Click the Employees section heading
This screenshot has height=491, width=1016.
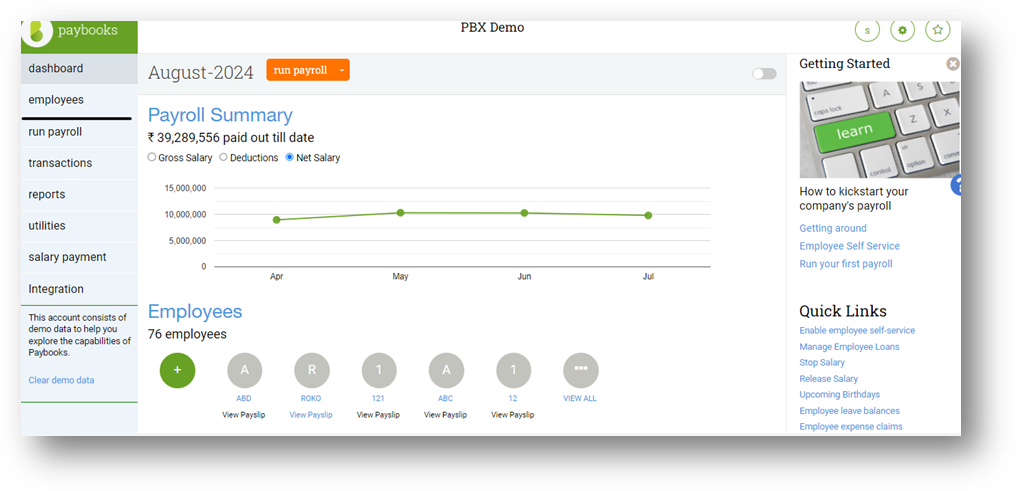tap(195, 311)
